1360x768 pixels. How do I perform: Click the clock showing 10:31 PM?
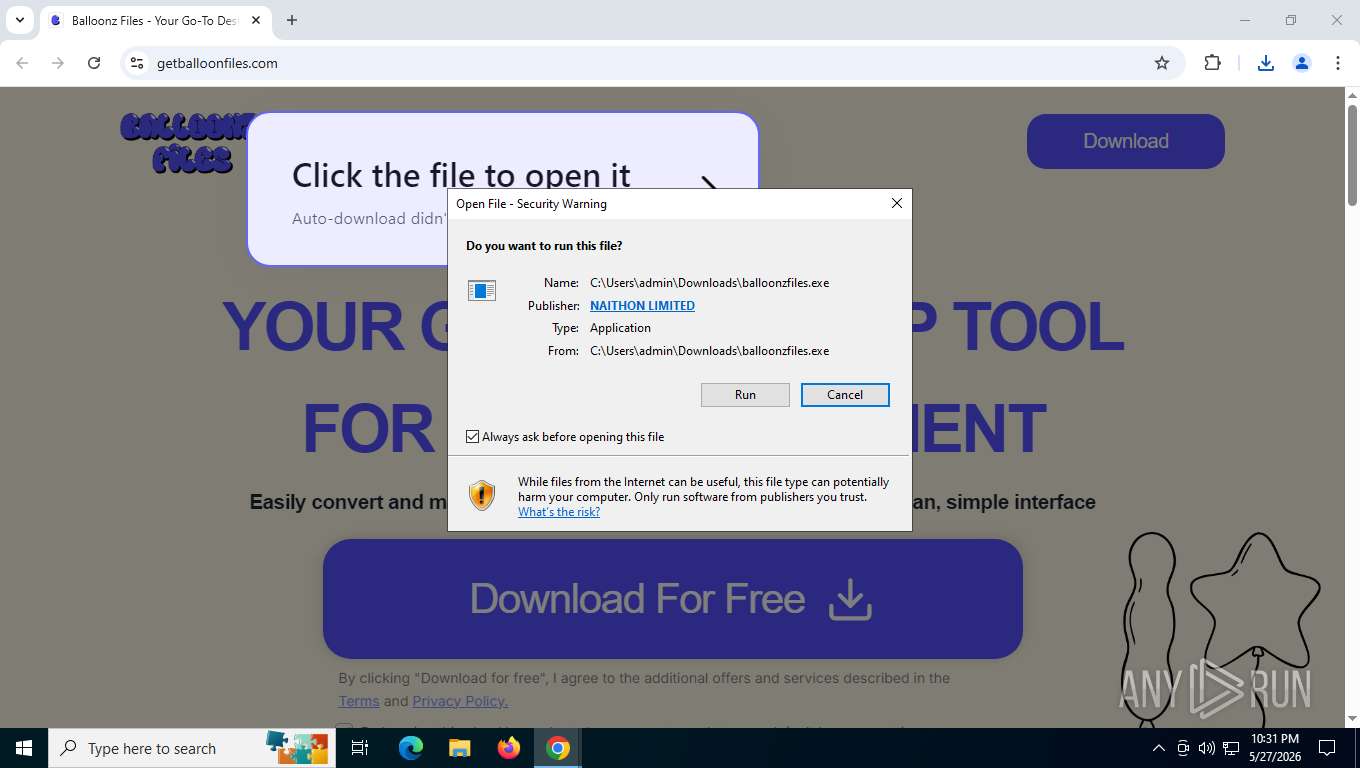tap(1274, 748)
